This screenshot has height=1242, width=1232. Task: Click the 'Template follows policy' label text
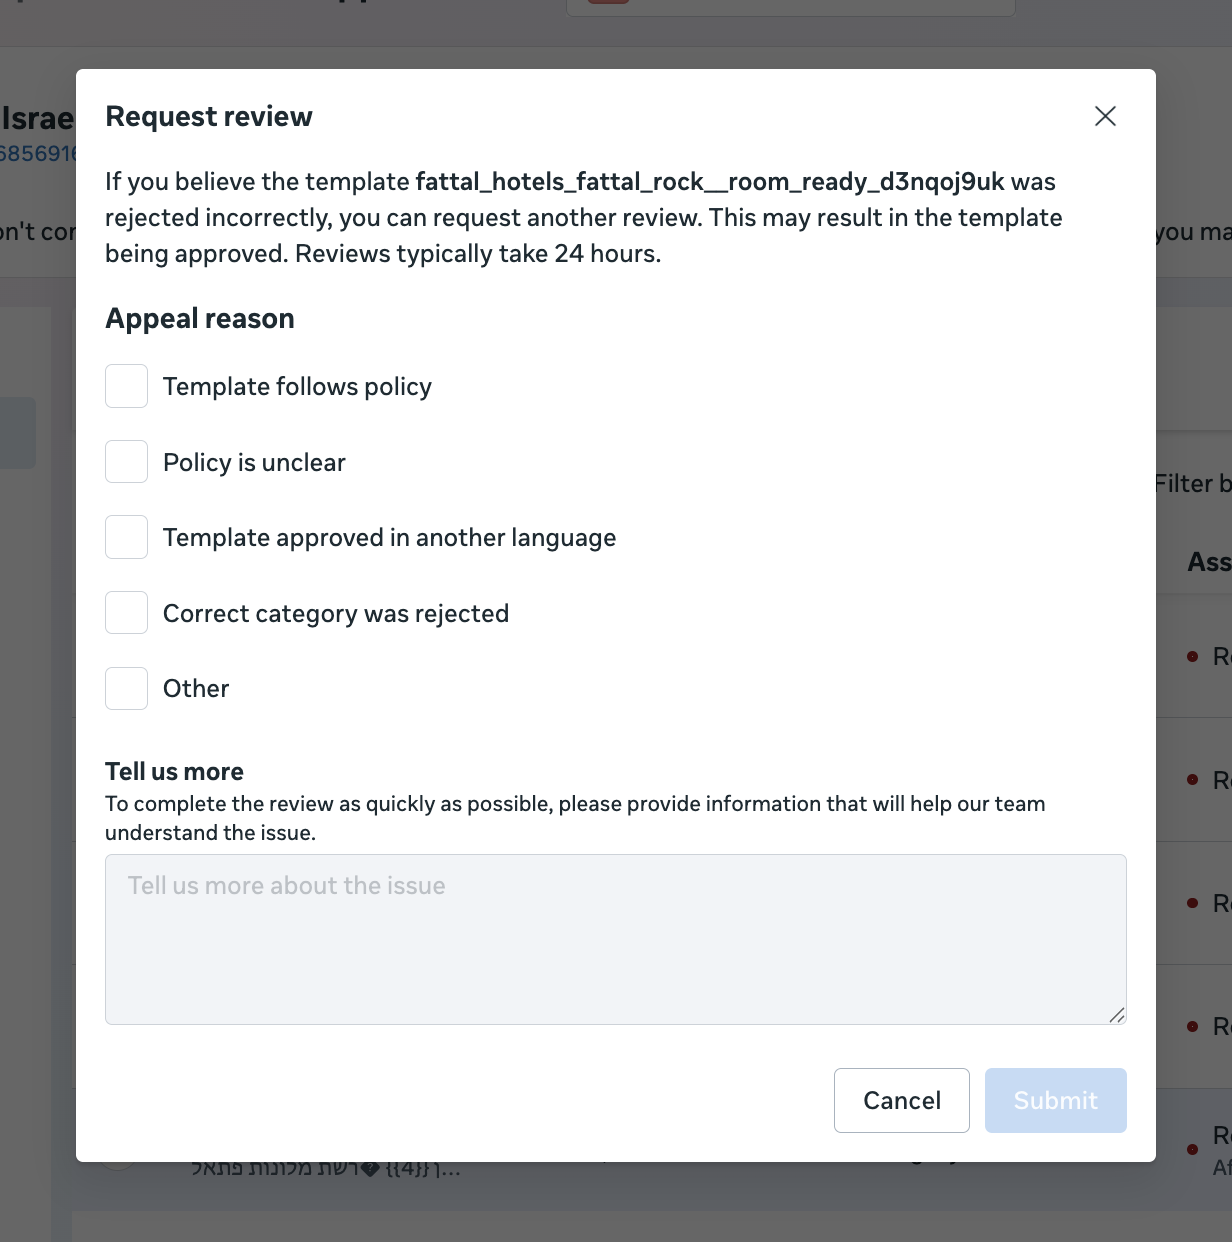(x=297, y=387)
